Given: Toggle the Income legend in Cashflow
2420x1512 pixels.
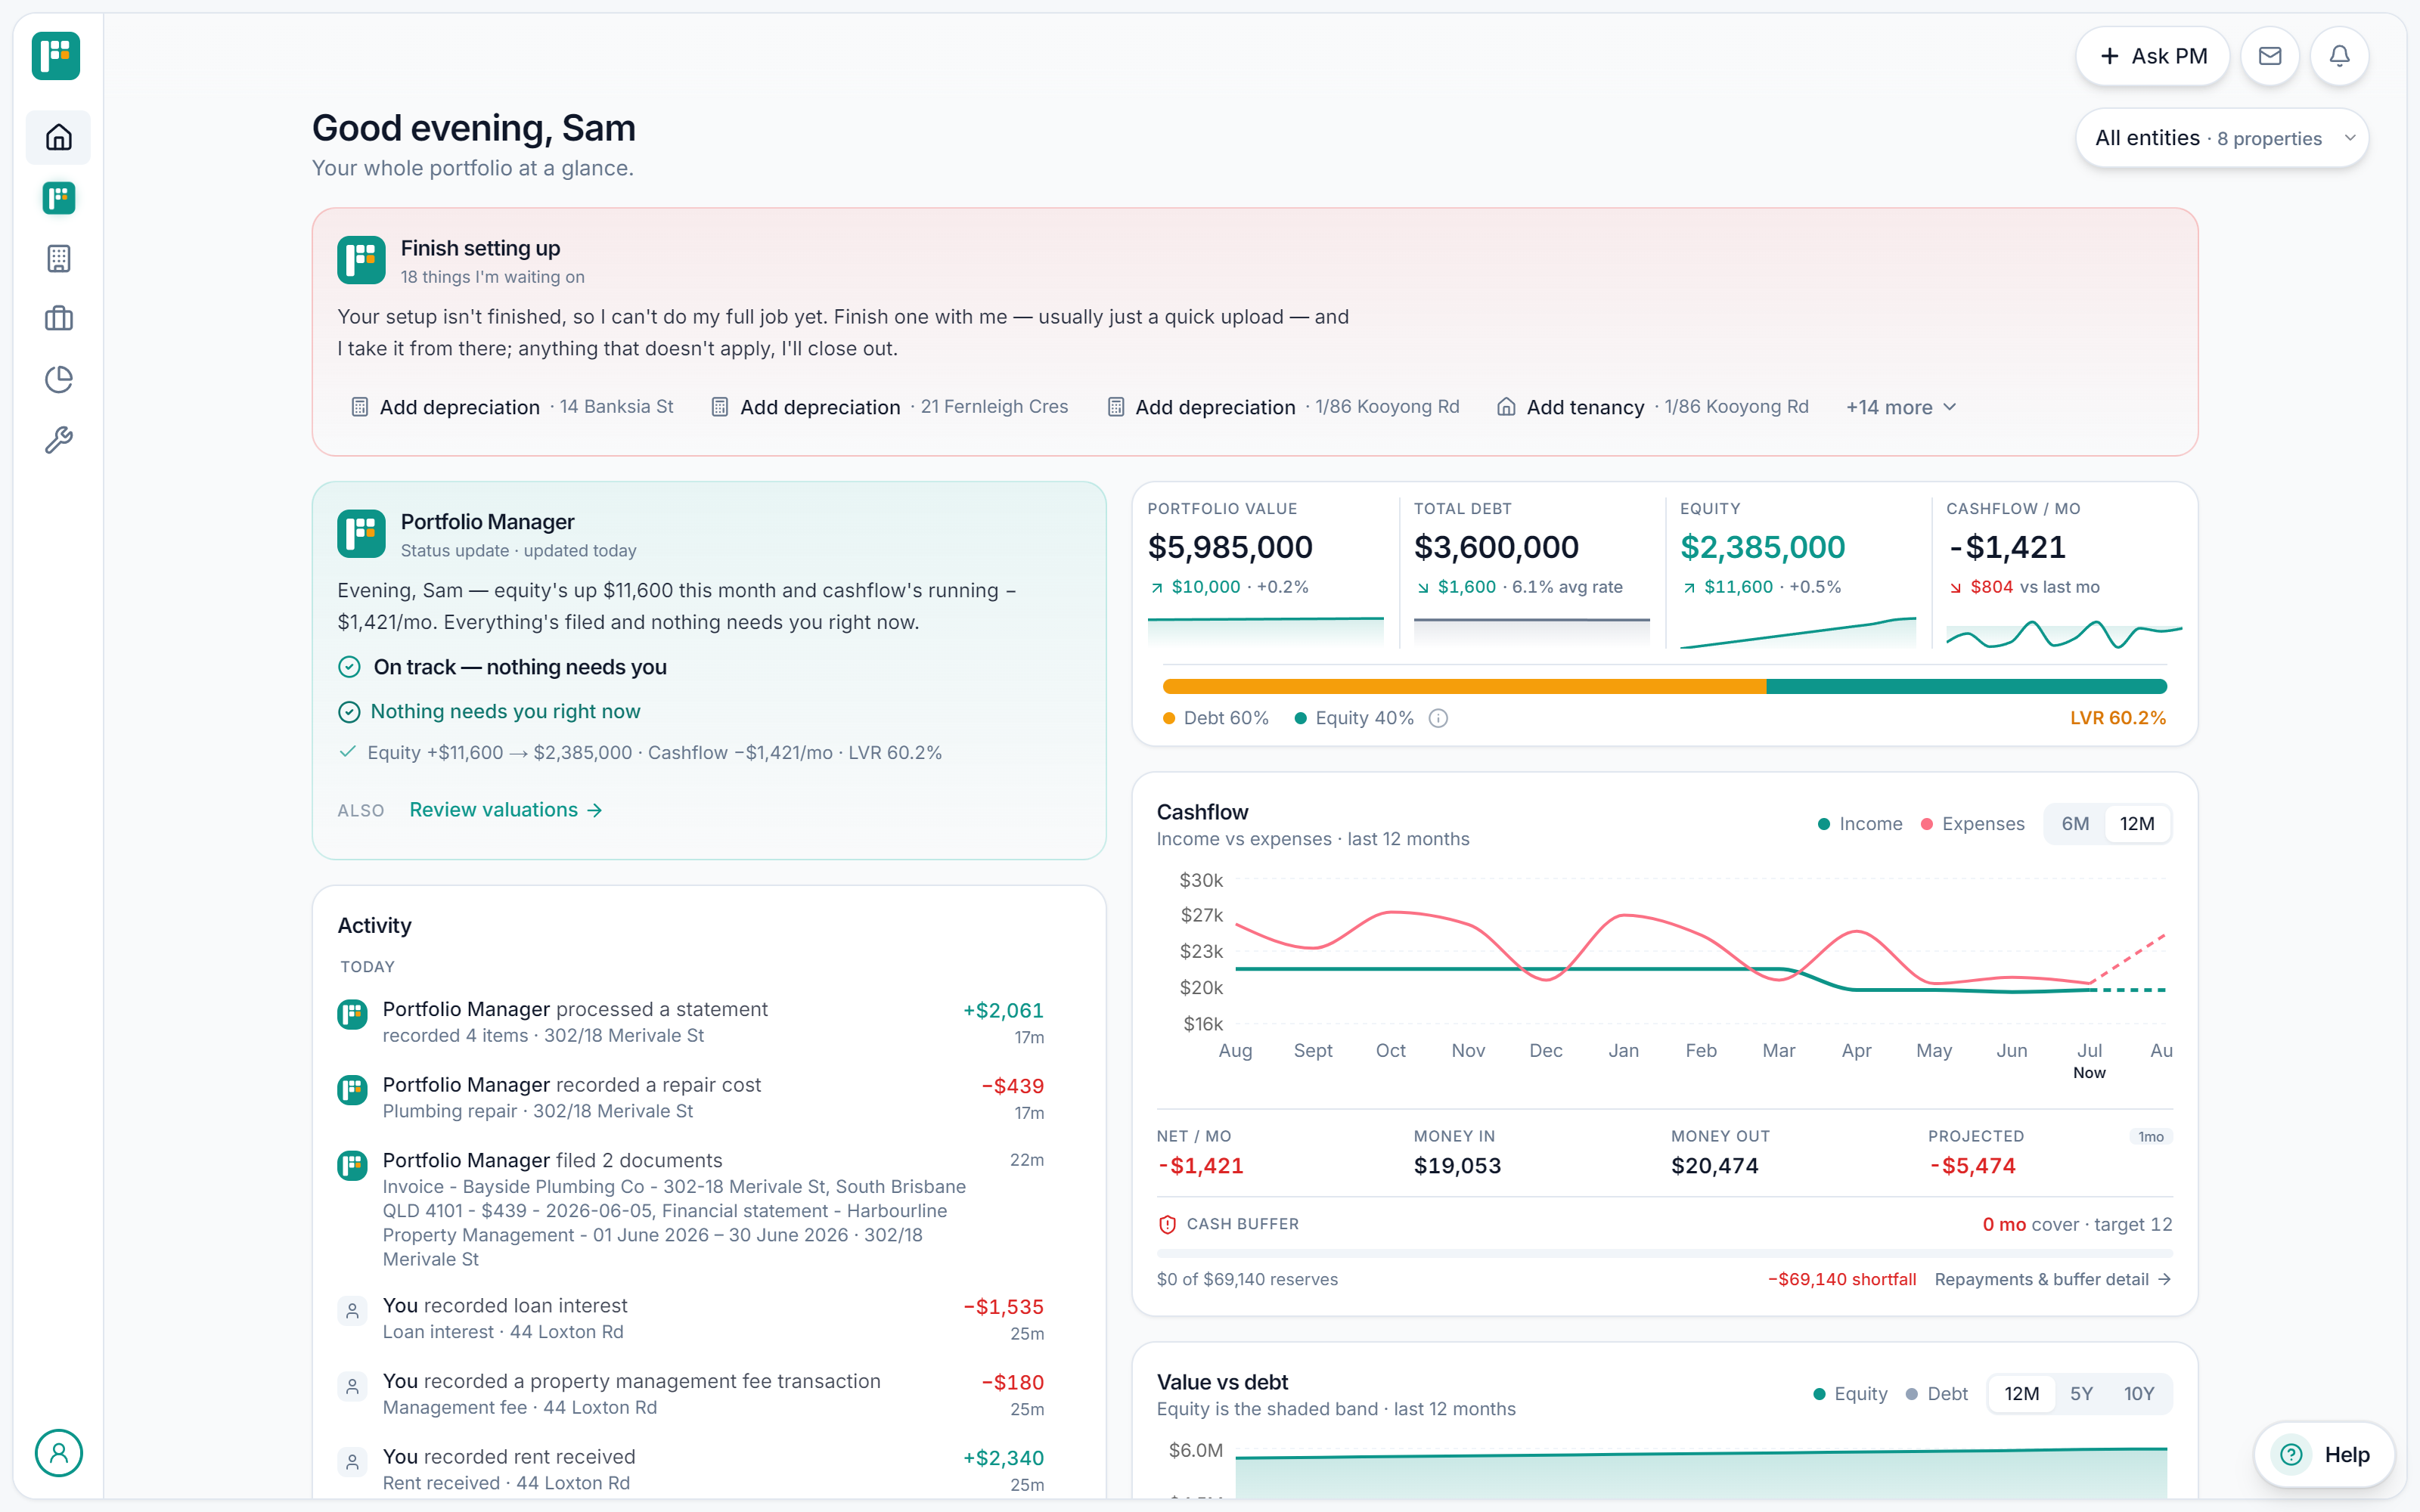Looking at the screenshot, I should pos(1860,824).
